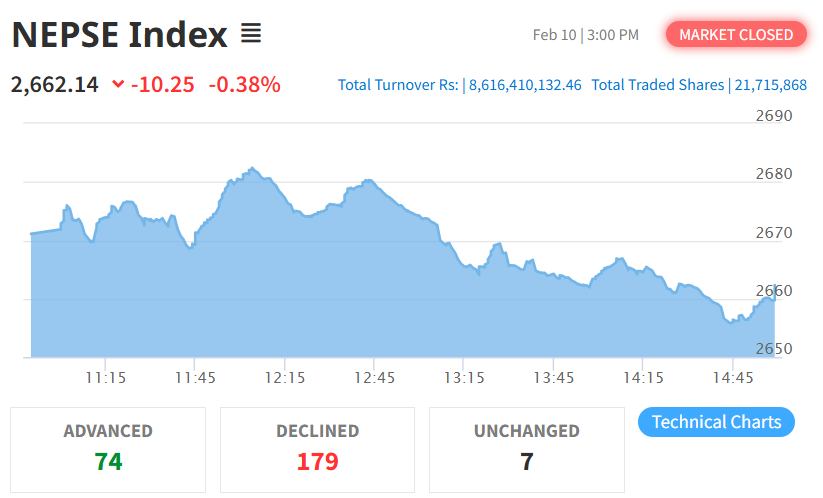Open the menu icon beside NEPSE Index
This screenshot has width=823, height=498.
click(251, 35)
